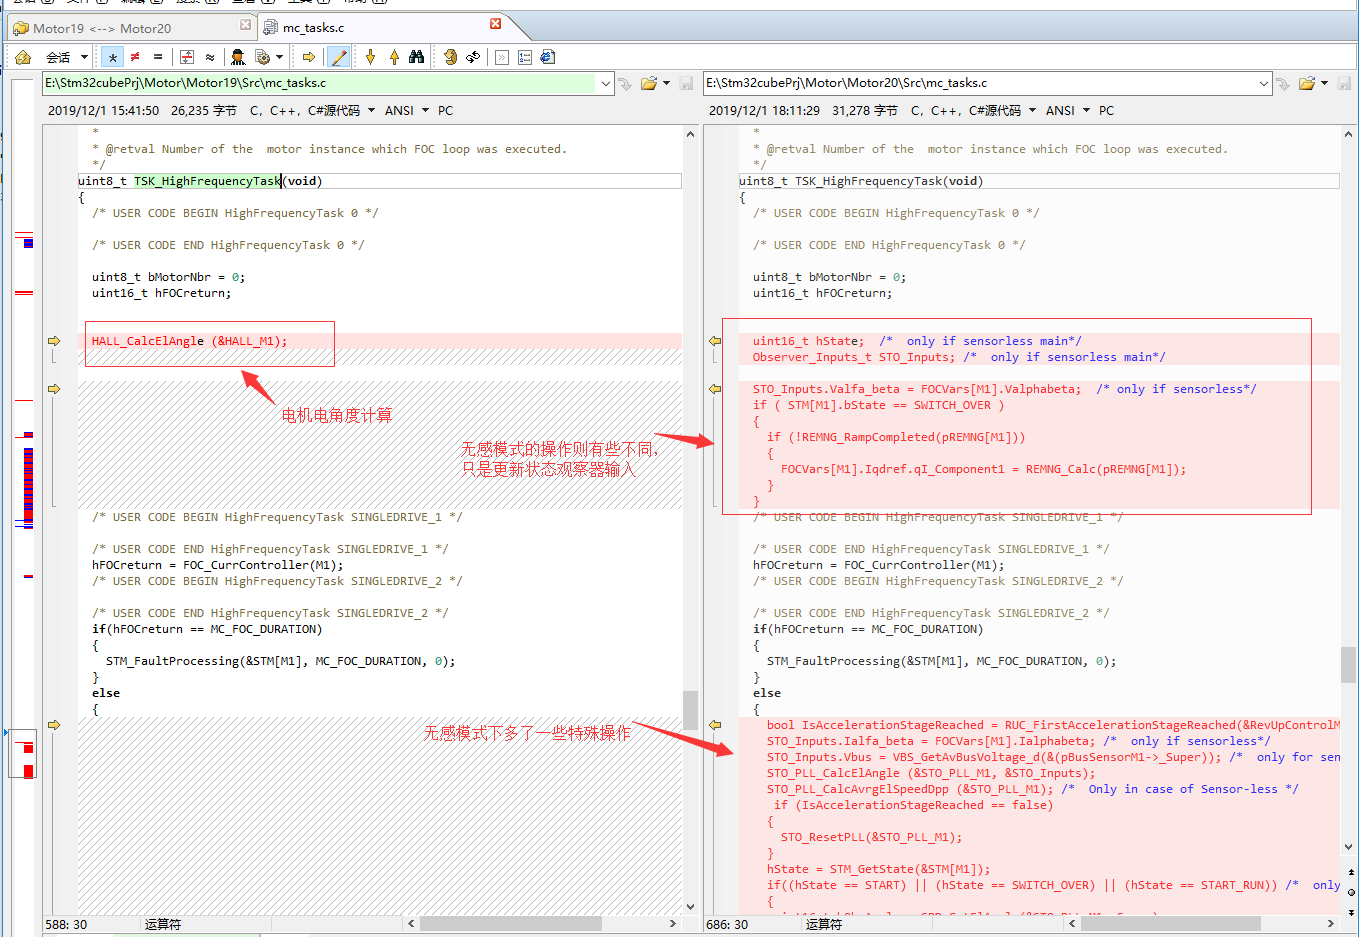The width and height of the screenshot is (1359, 937).
Task: Show only differences using the ≠ filter icon
Action: click(136, 57)
